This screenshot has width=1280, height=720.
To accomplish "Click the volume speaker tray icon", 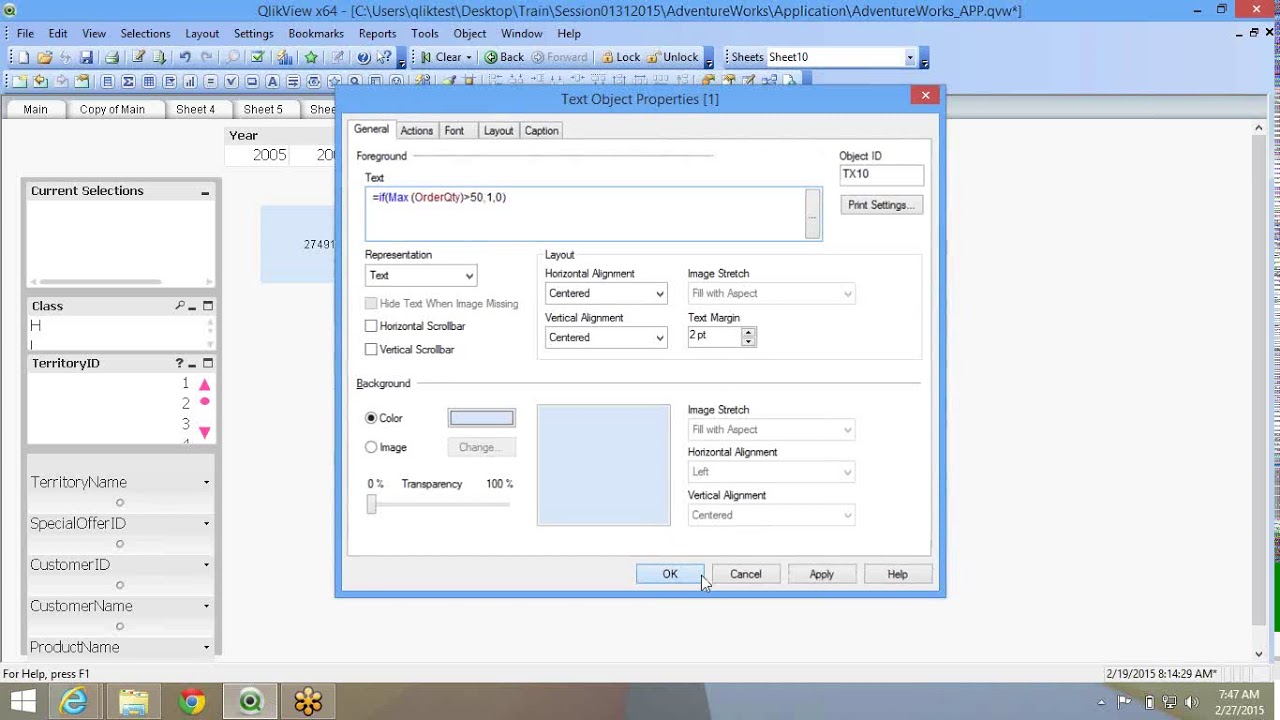I will coord(1191,702).
